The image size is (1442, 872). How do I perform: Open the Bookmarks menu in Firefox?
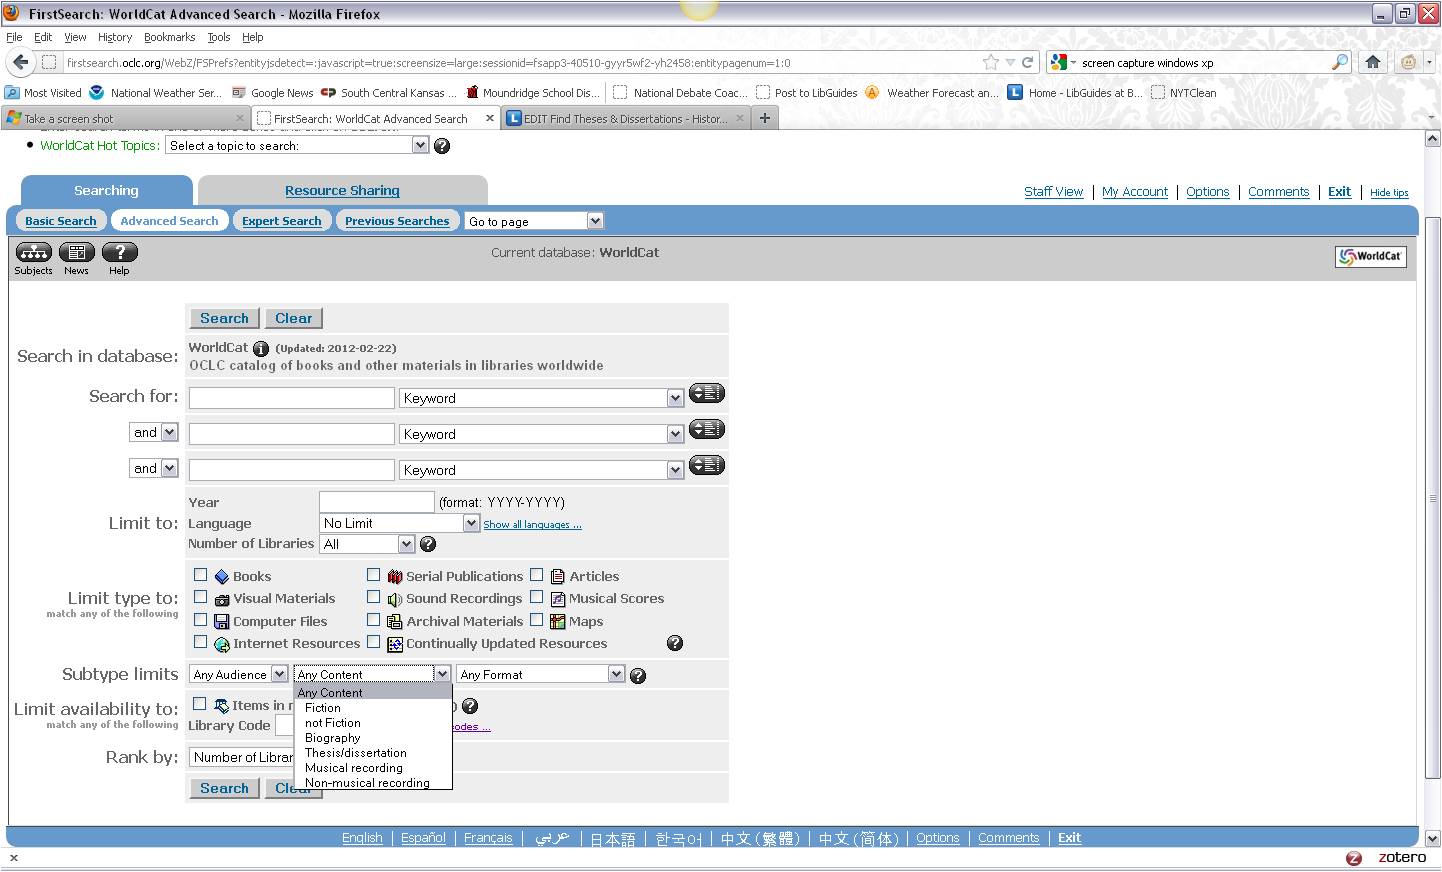pyautogui.click(x=169, y=37)
